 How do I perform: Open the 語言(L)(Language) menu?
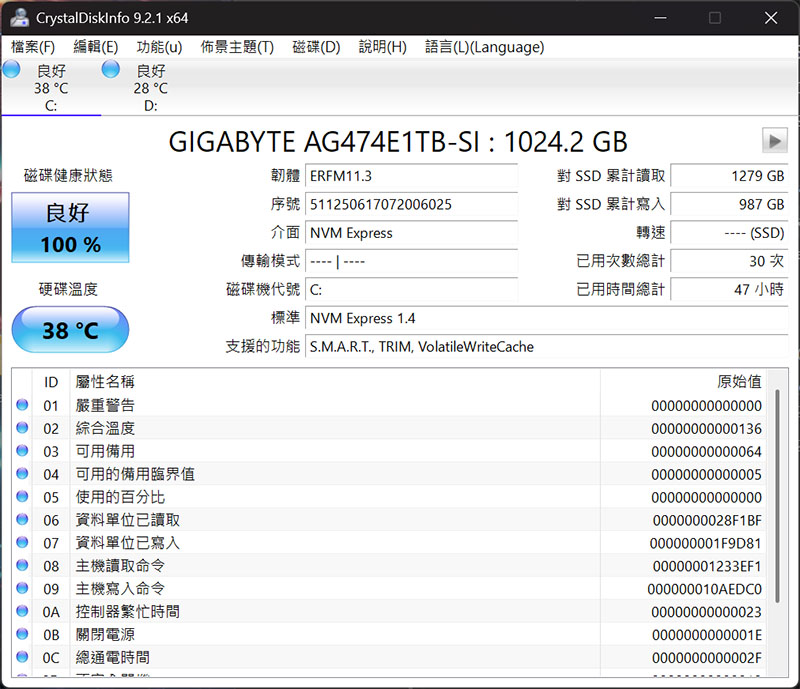tap(484, 47)
